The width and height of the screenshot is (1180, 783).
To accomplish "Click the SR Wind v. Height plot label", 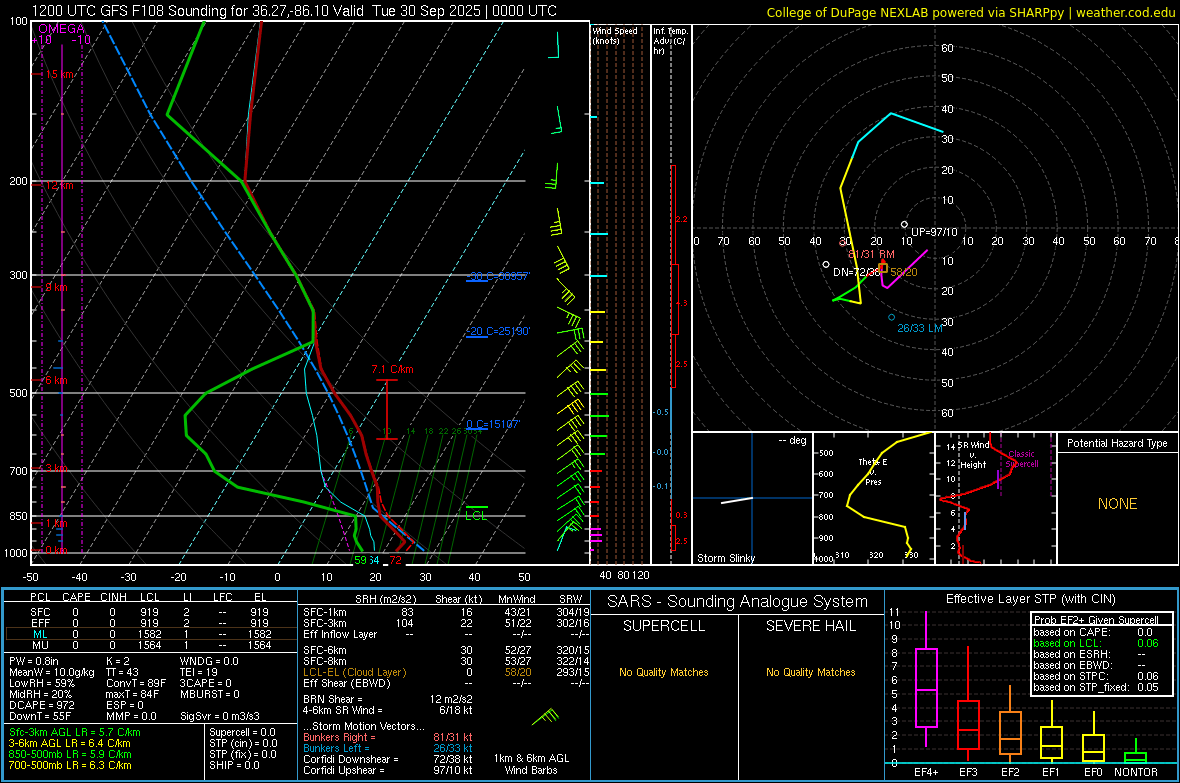I will (x=972, y=455).
